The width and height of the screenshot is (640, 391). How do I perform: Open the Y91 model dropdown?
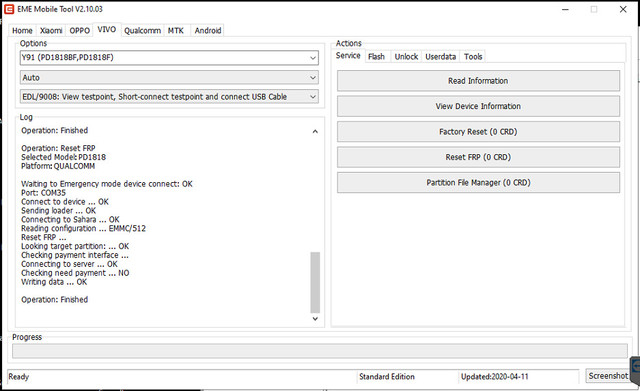point(169,58)
